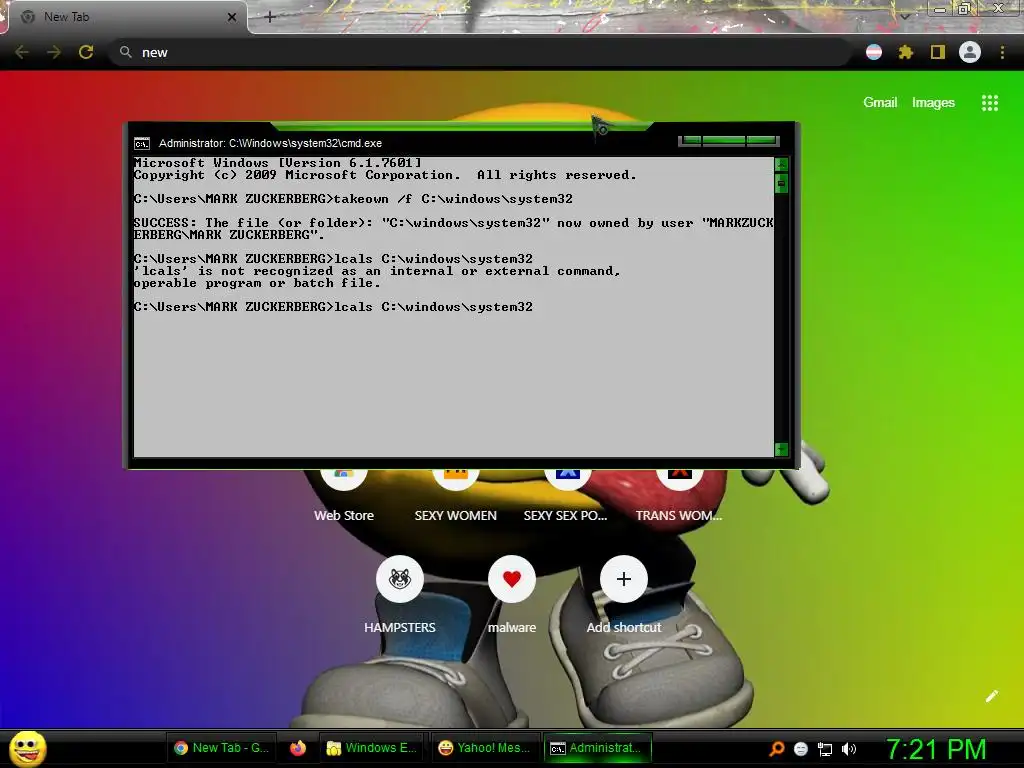Image resolution: width=1024 pixels, height=768 pixels.
Task: Switch to New Tab Chrome taskbar button
Action: (222, 748)
